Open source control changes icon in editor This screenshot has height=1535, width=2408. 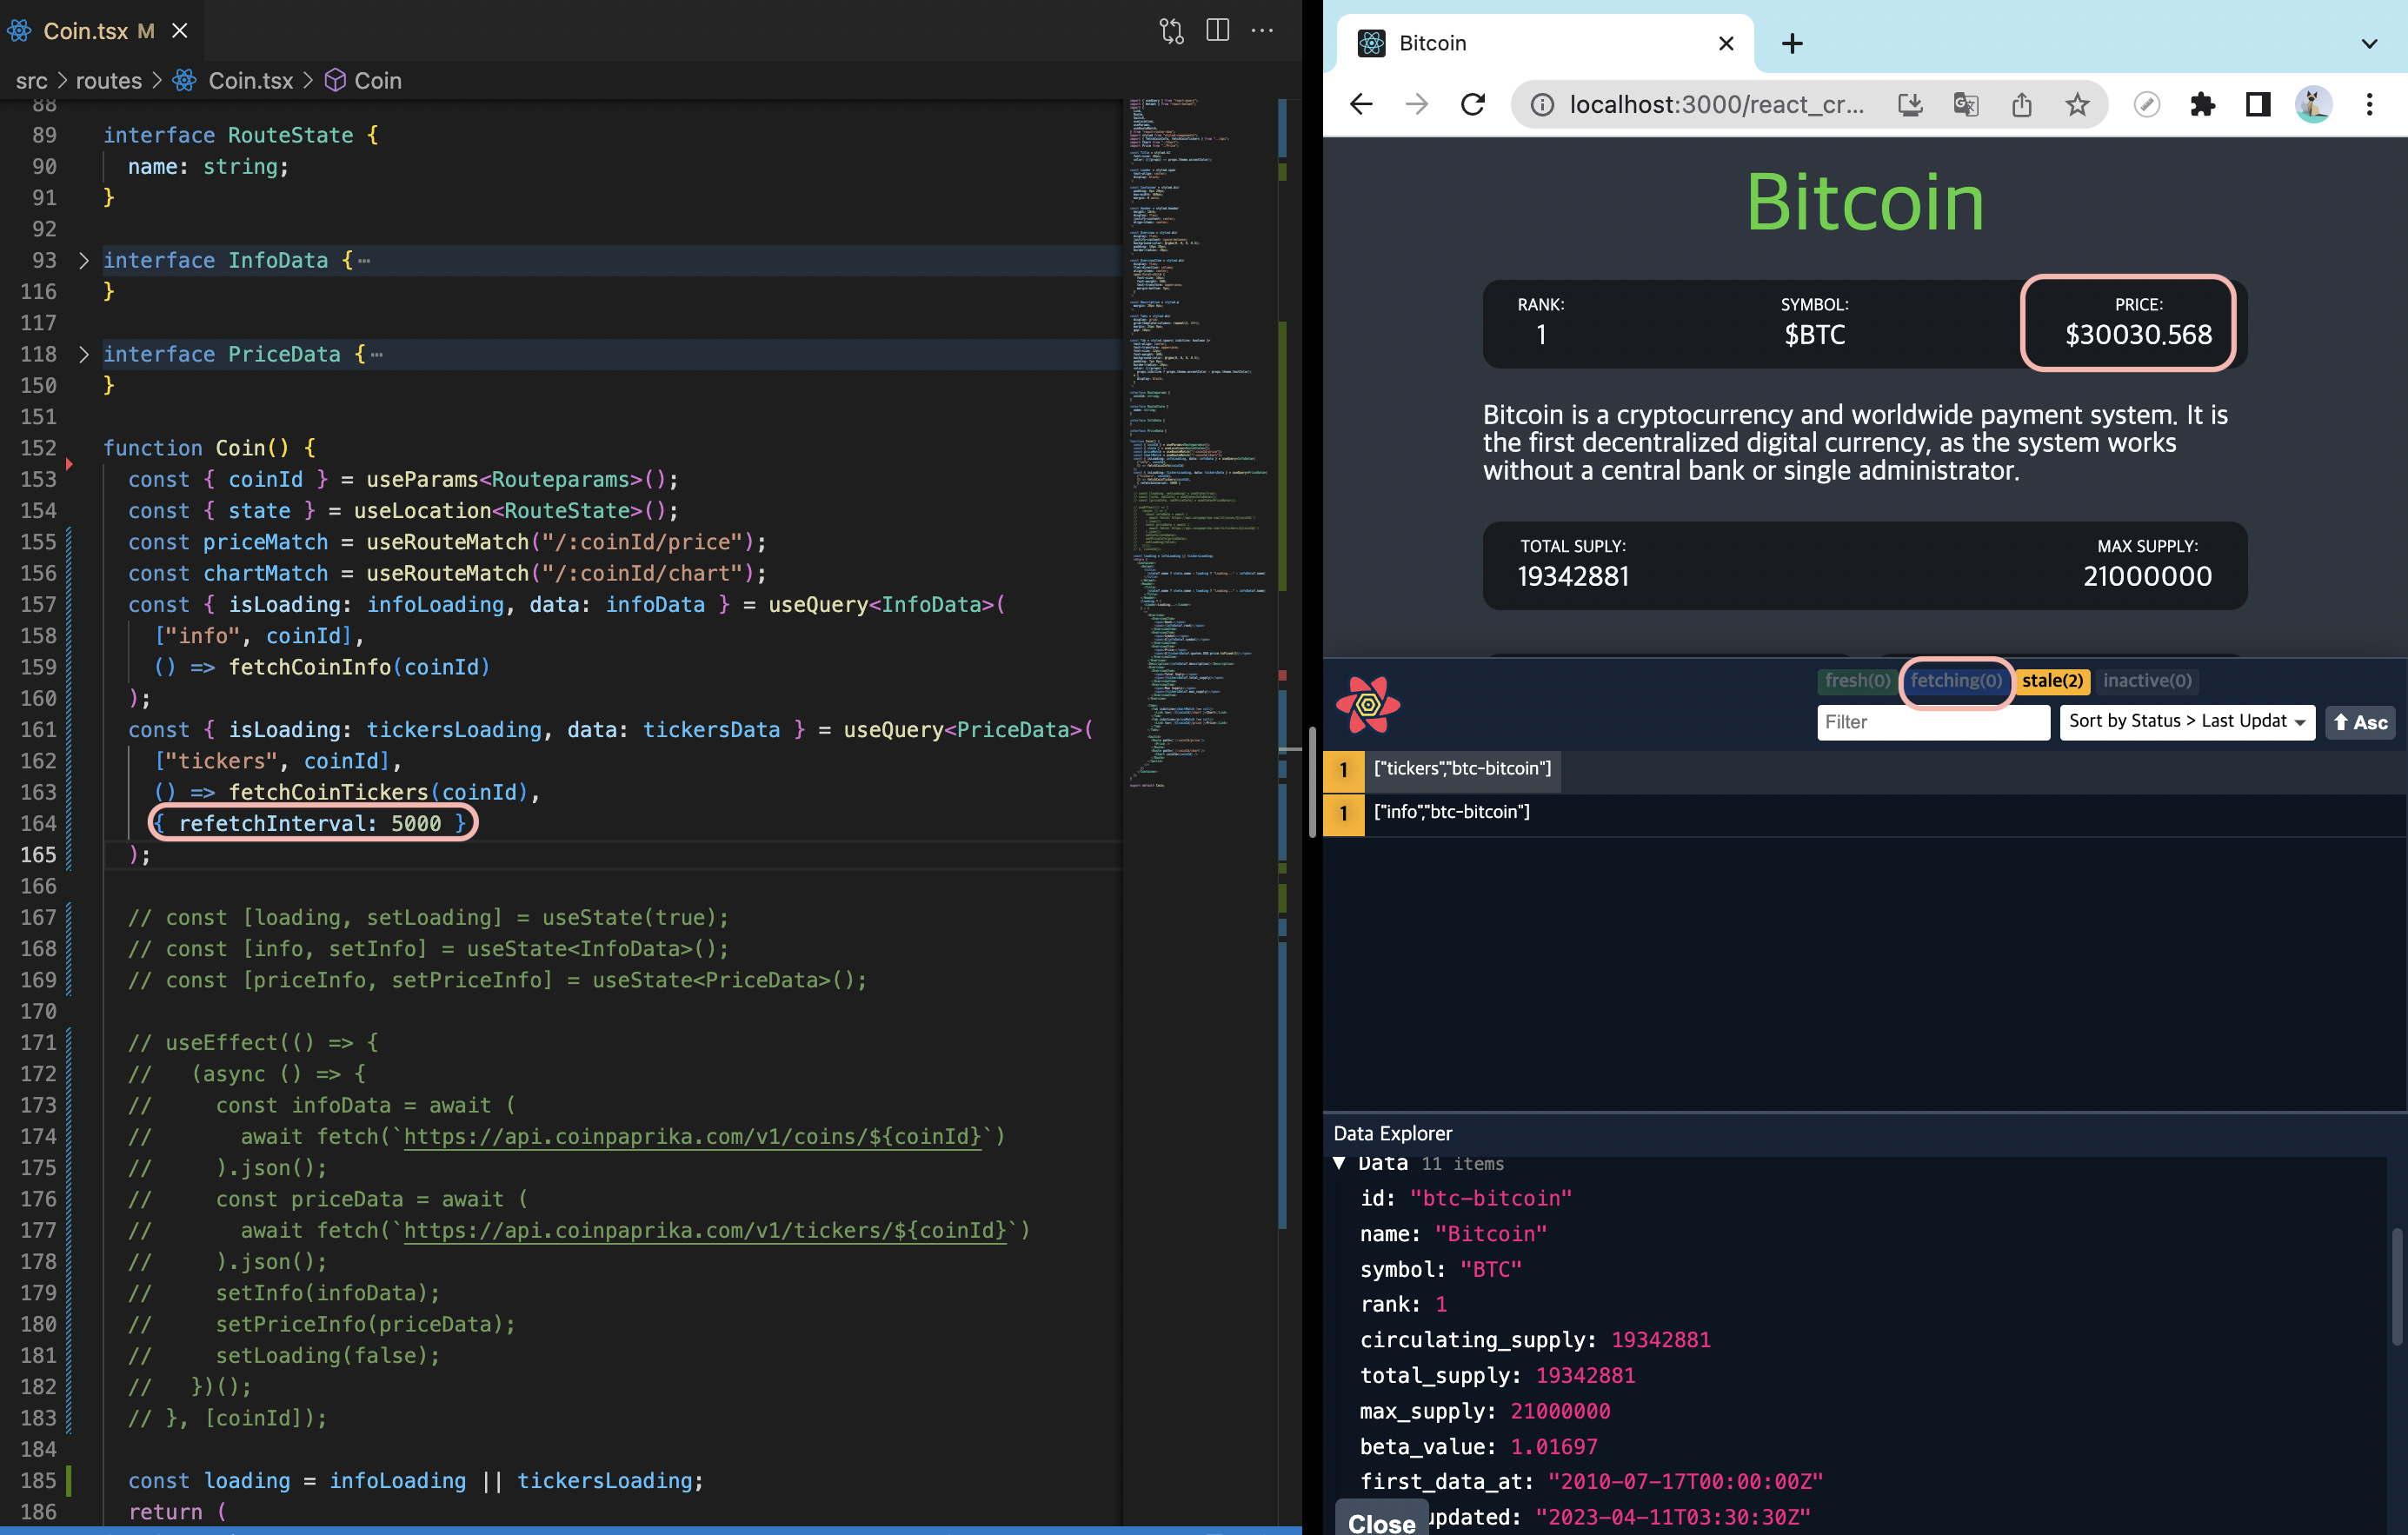pos(1171,30)
